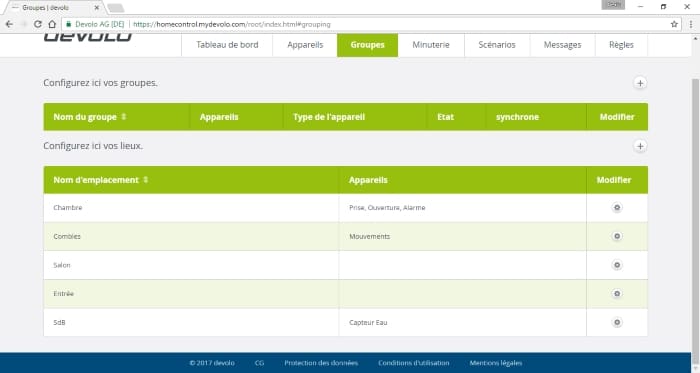Open Mentions légales footer link
Image resolution: width=700 pixels, height=373 pixels.
coord(496,363)
